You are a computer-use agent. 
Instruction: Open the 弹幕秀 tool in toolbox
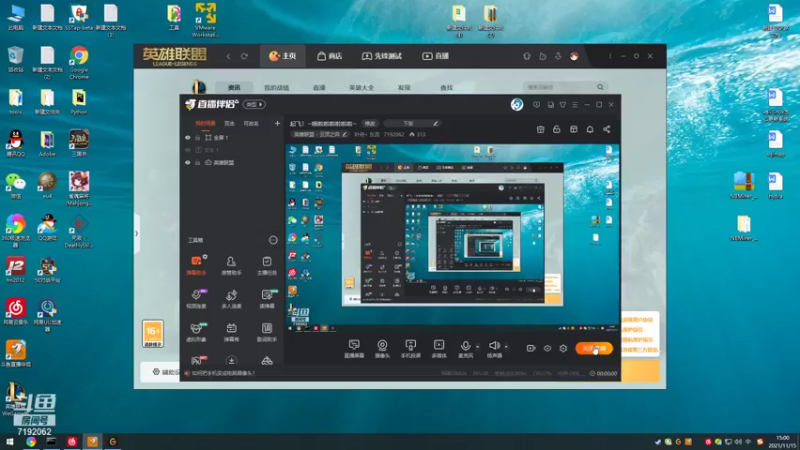231,332
